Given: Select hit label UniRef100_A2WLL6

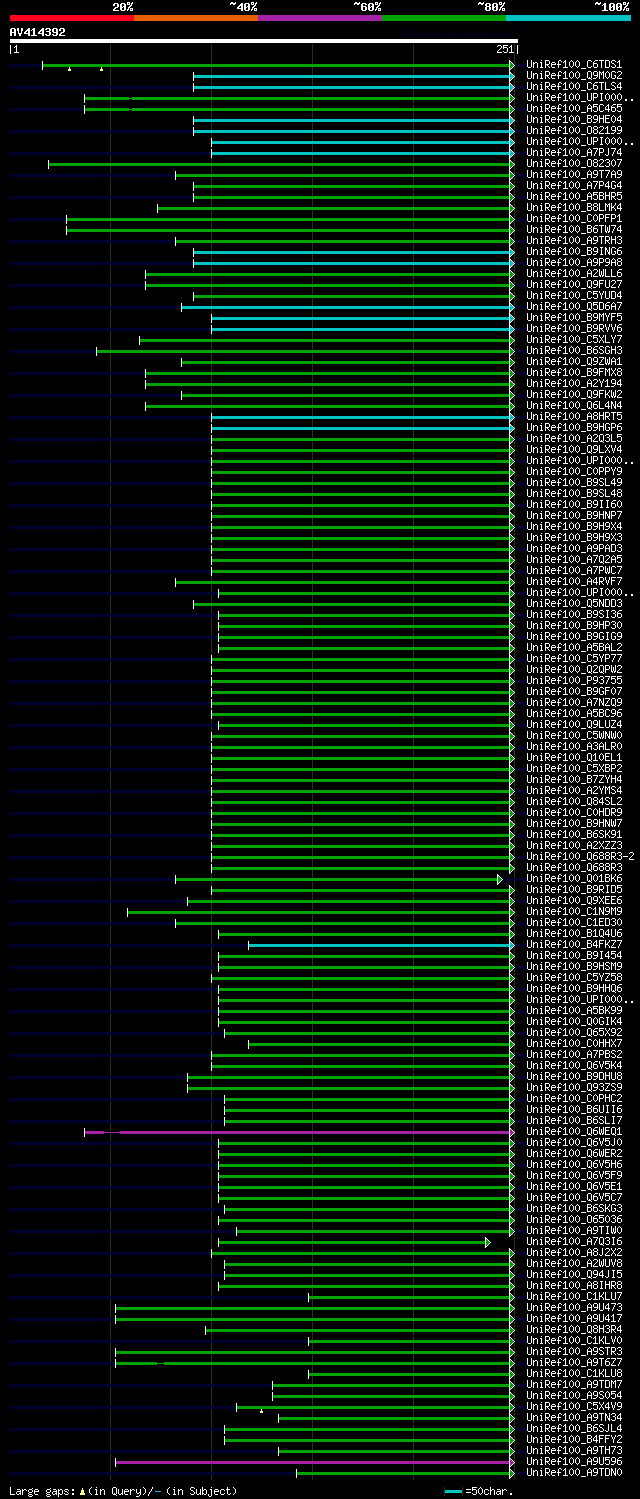Looking at the screenshot, I should pos(574,274).
